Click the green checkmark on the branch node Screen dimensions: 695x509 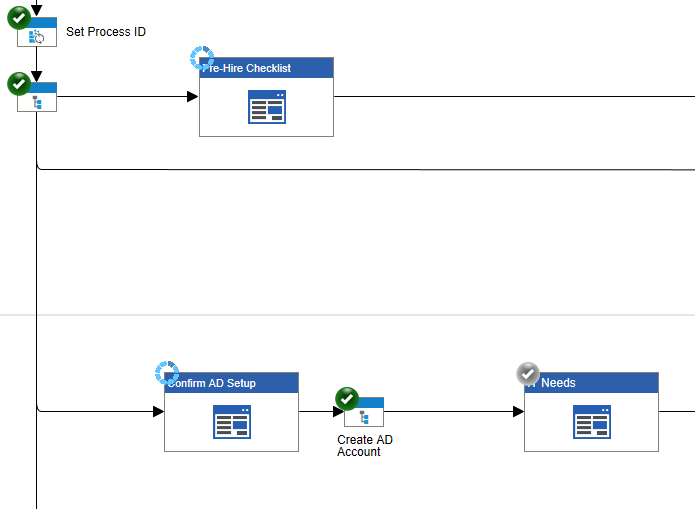tap(18, 83)
